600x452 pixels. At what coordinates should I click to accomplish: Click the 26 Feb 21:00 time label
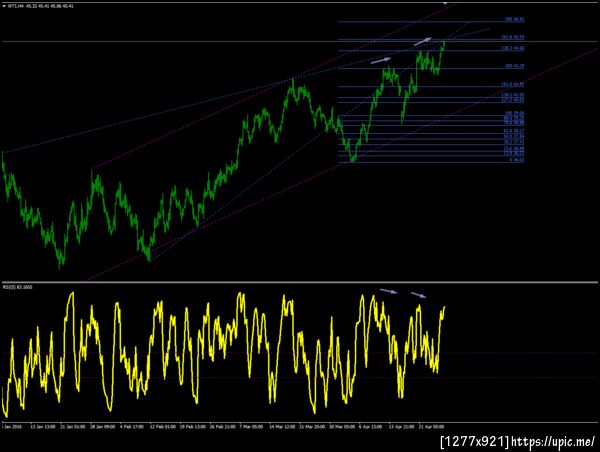(x=223, y=426)
